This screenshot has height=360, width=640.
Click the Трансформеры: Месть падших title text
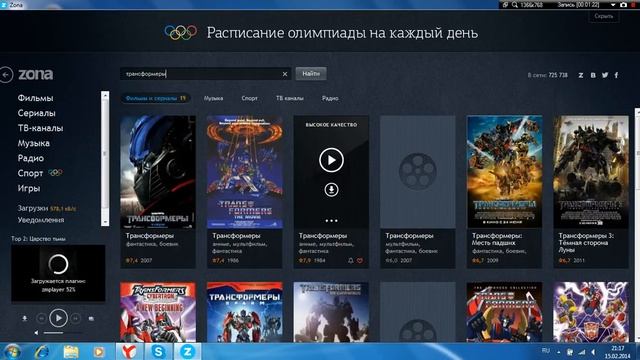pos(497,239)
